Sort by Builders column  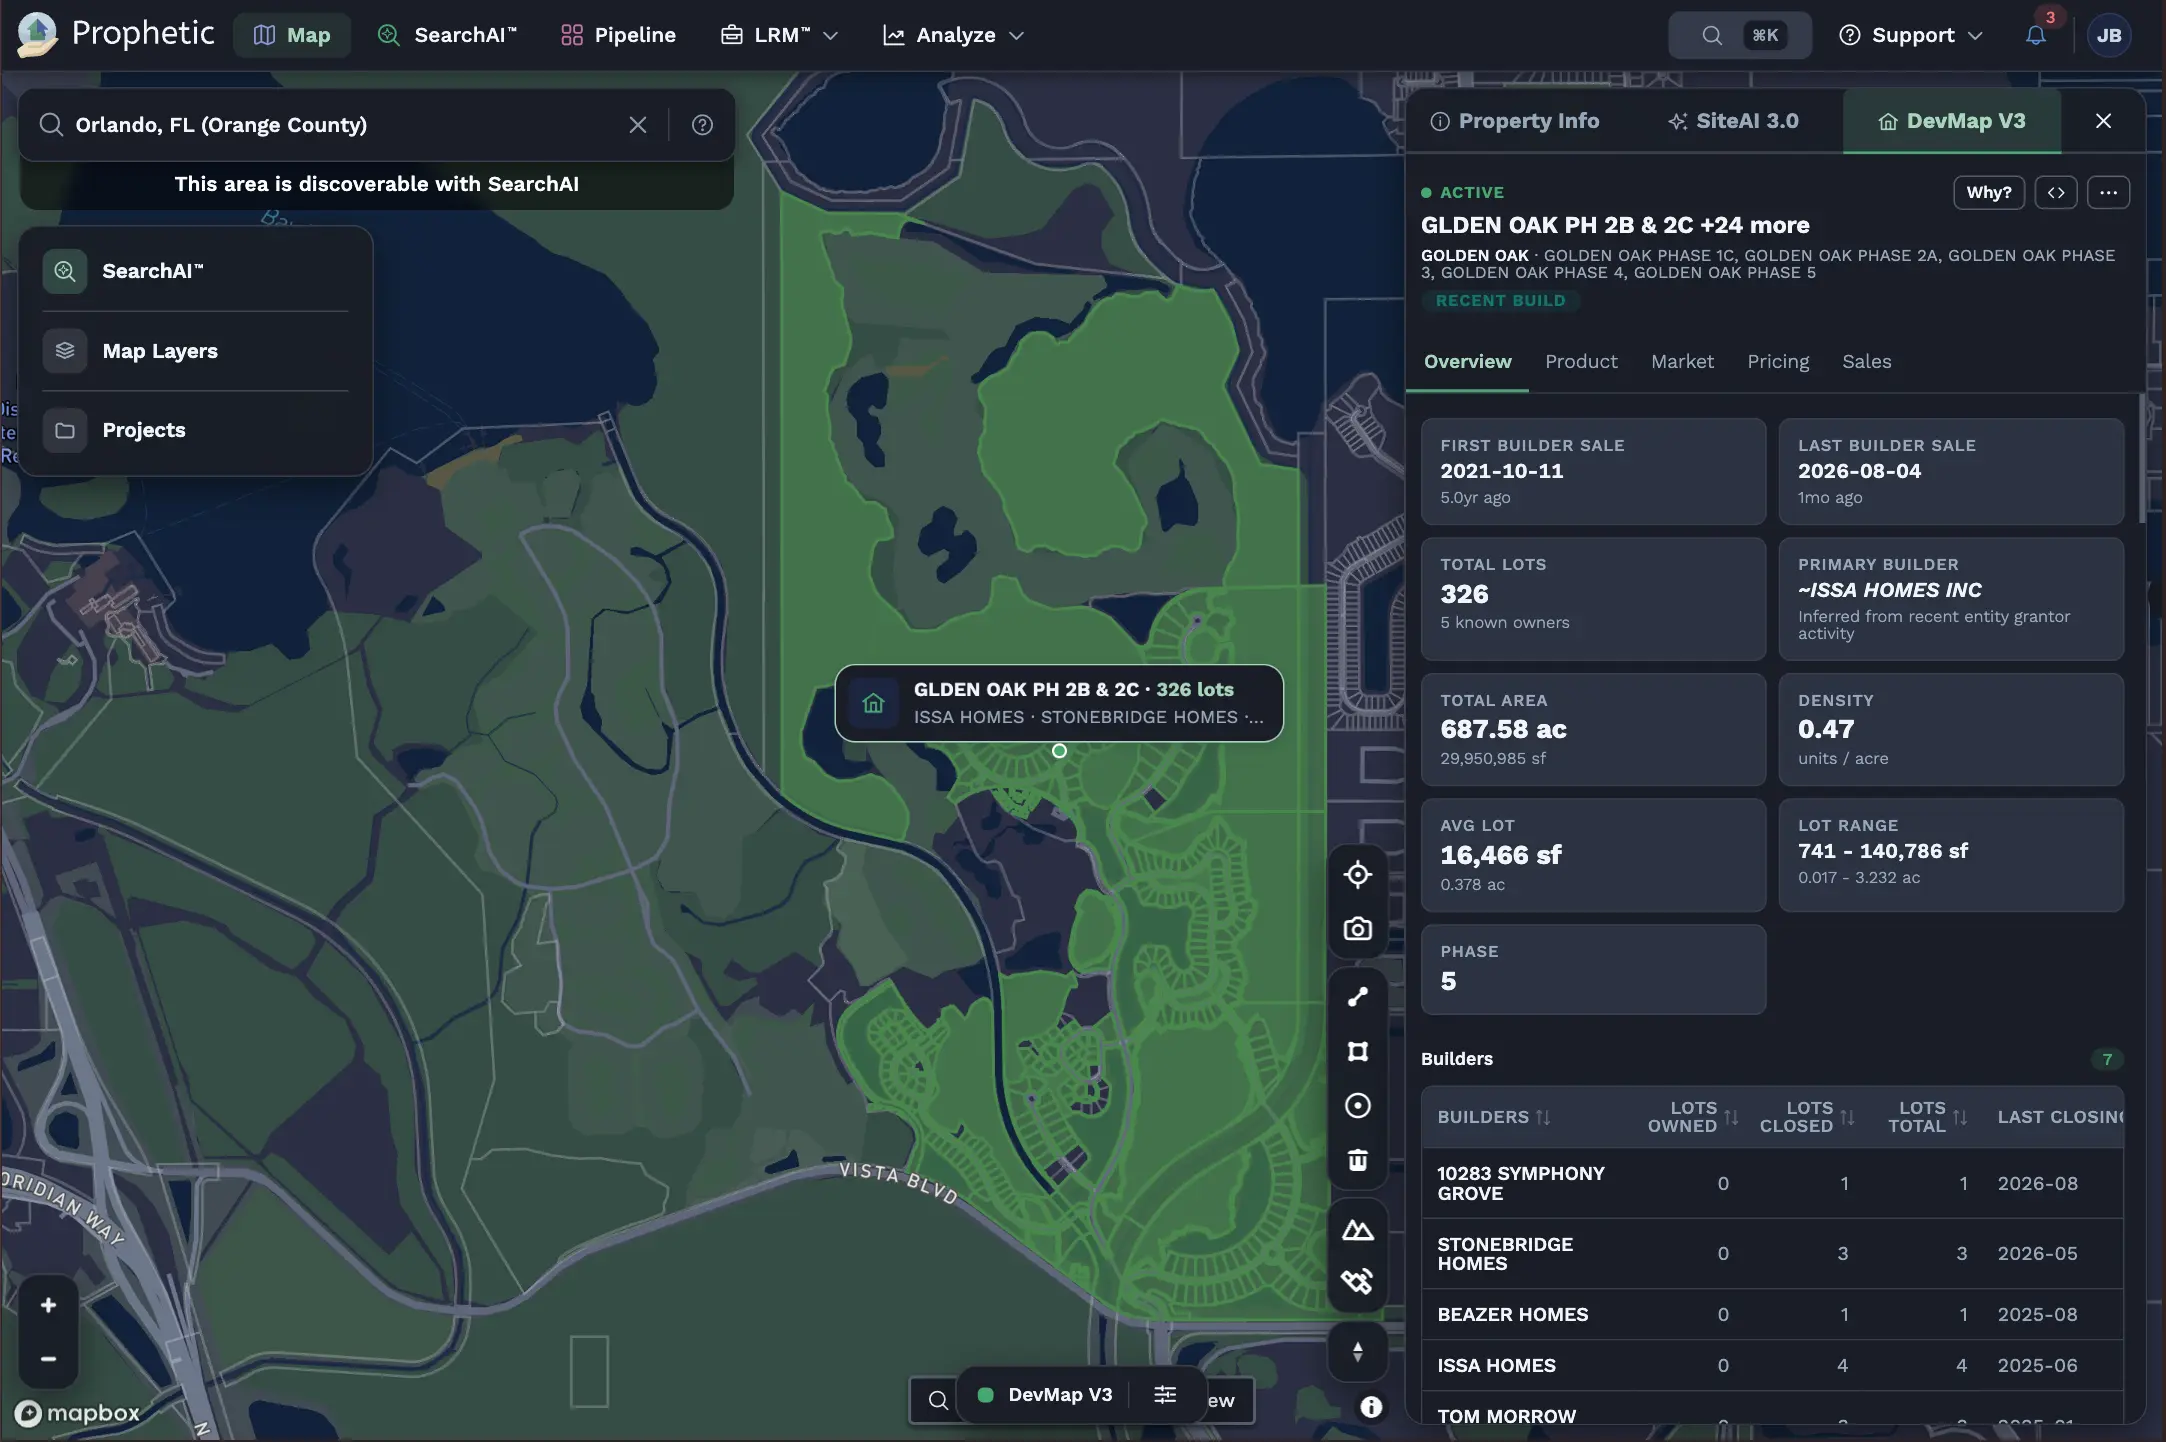tap(1493, 1117)
